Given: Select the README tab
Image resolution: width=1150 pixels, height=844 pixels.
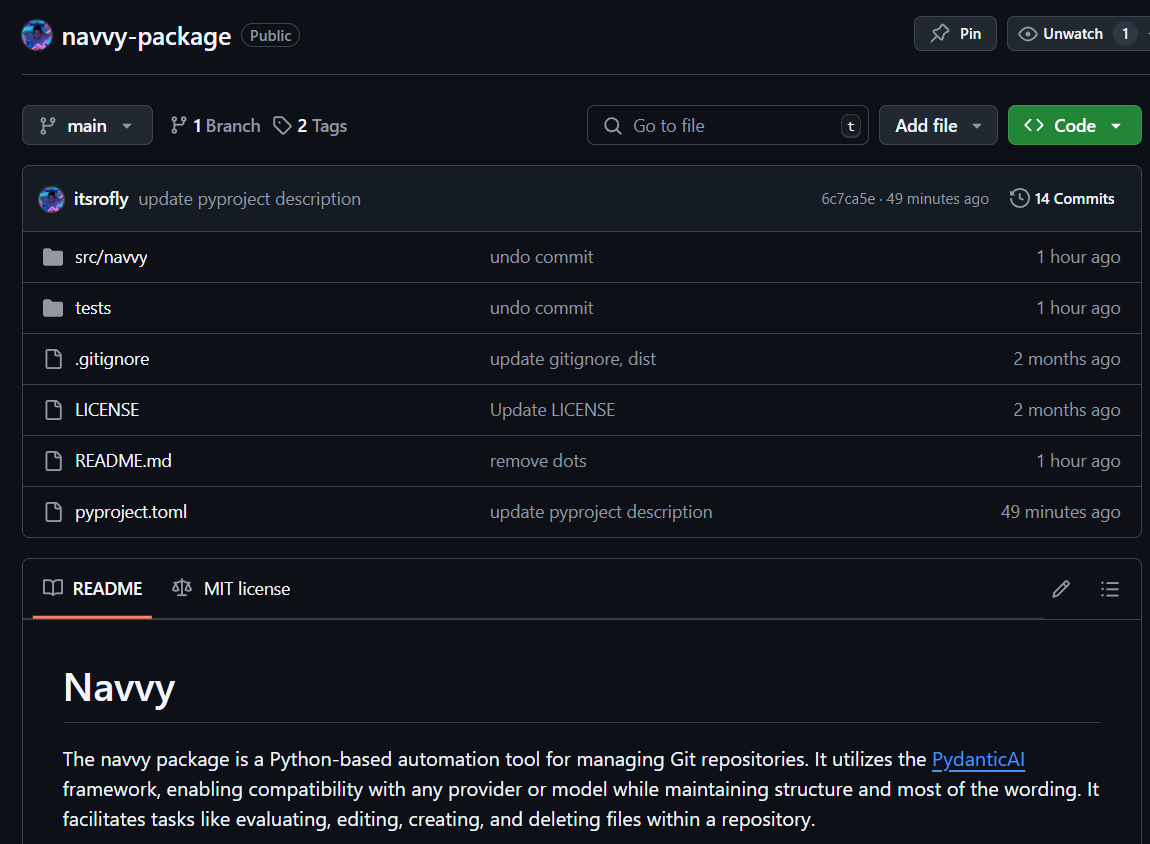Looking at the screenshot, I should point(93,589).
